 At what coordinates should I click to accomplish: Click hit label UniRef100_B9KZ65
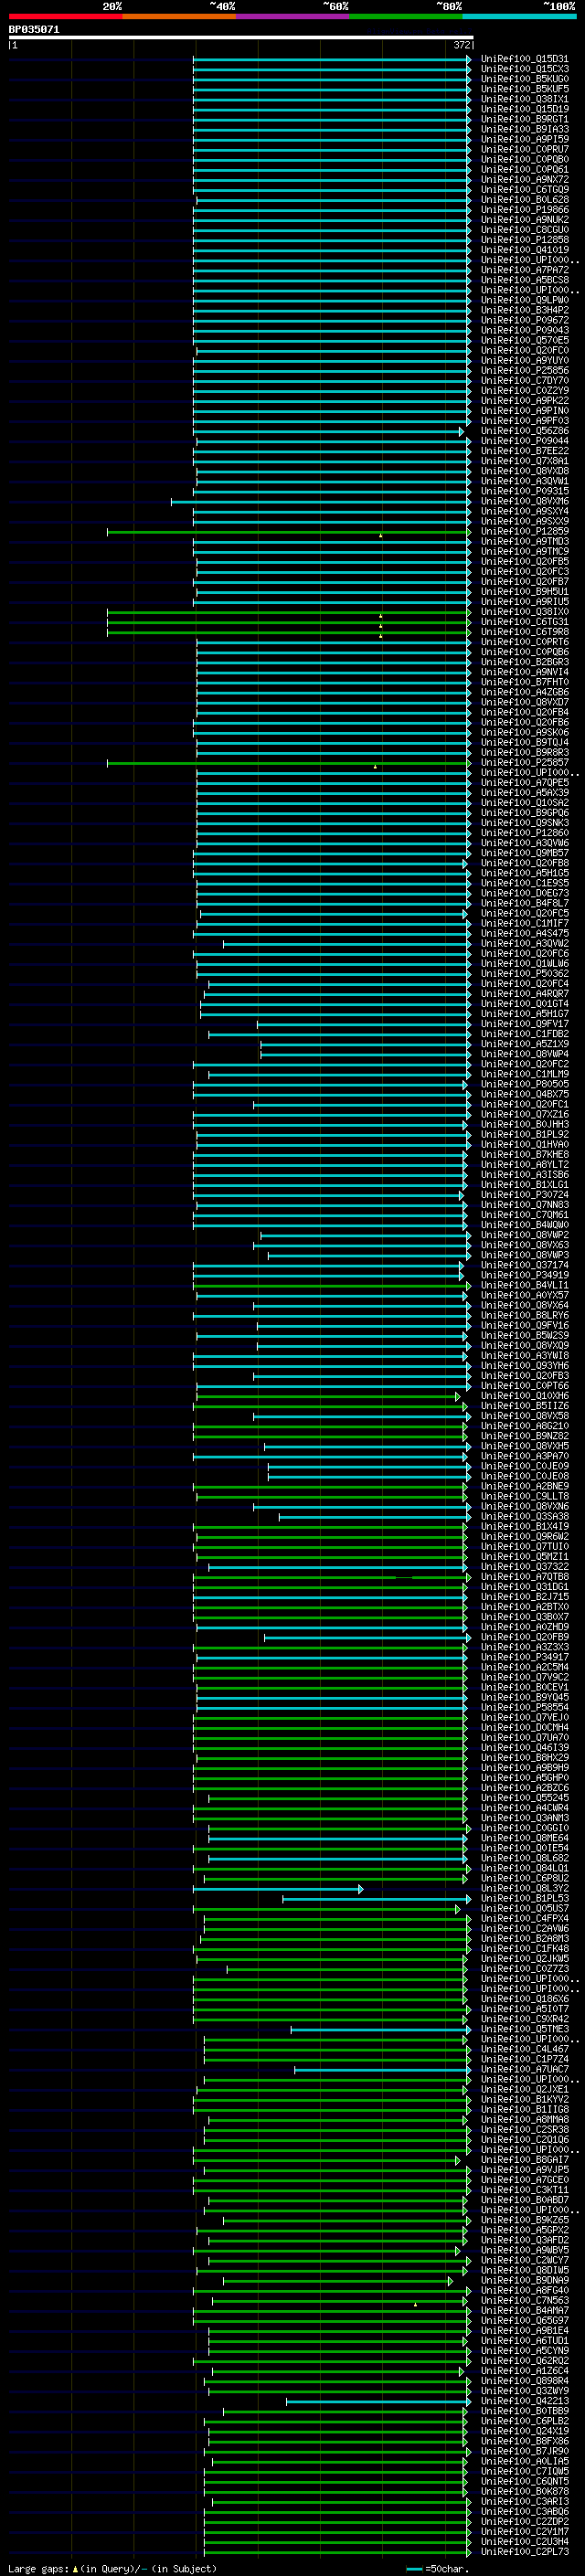[x=525, y=2220]
